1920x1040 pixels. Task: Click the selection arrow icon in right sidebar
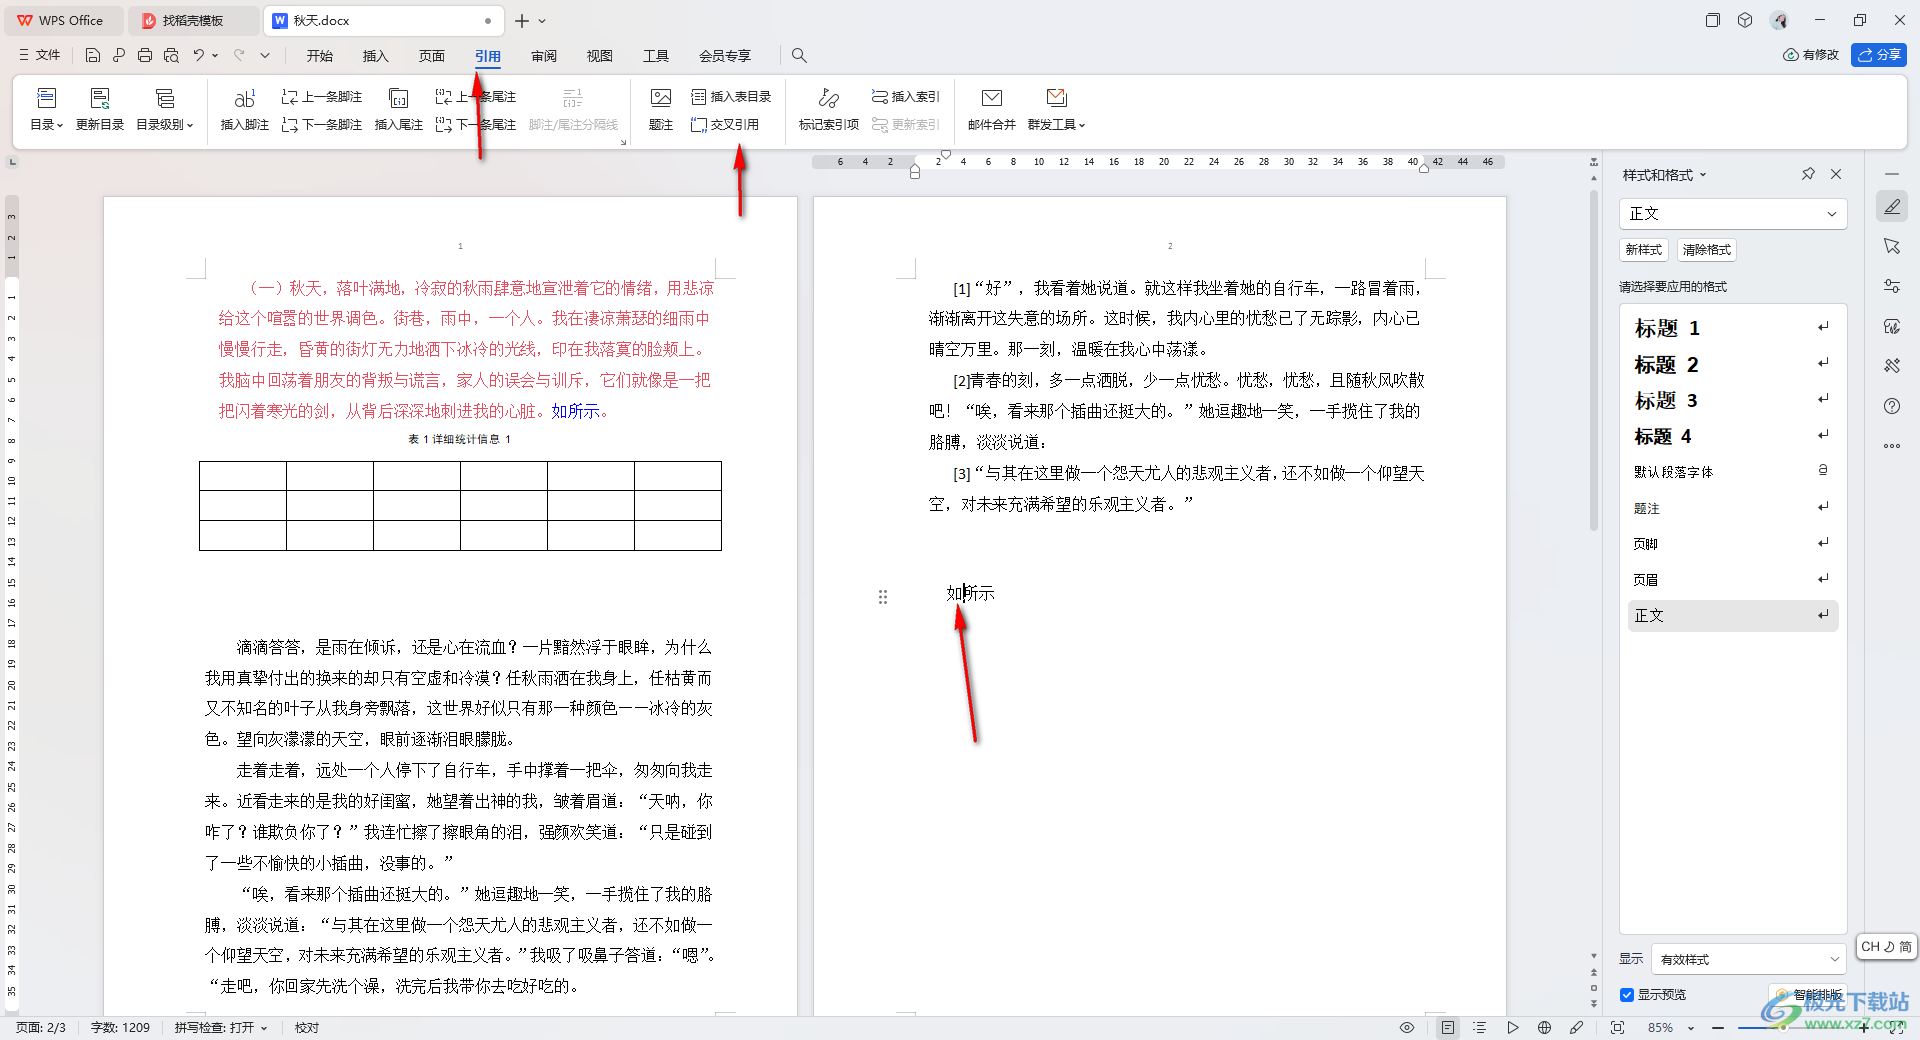pos(1892,246)
